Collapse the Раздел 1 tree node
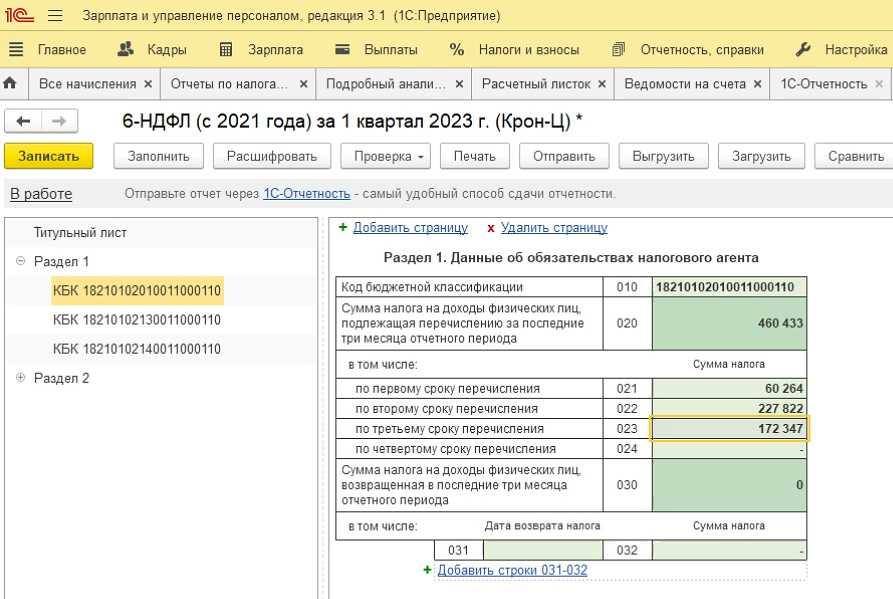 point(21,261)
